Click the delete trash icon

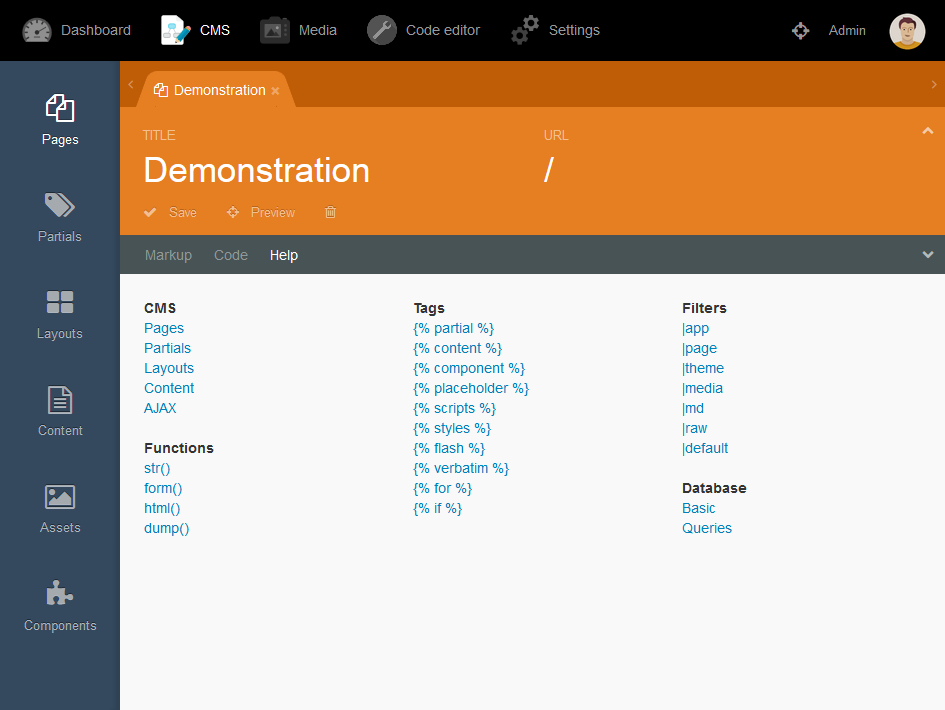coord(330,212)
